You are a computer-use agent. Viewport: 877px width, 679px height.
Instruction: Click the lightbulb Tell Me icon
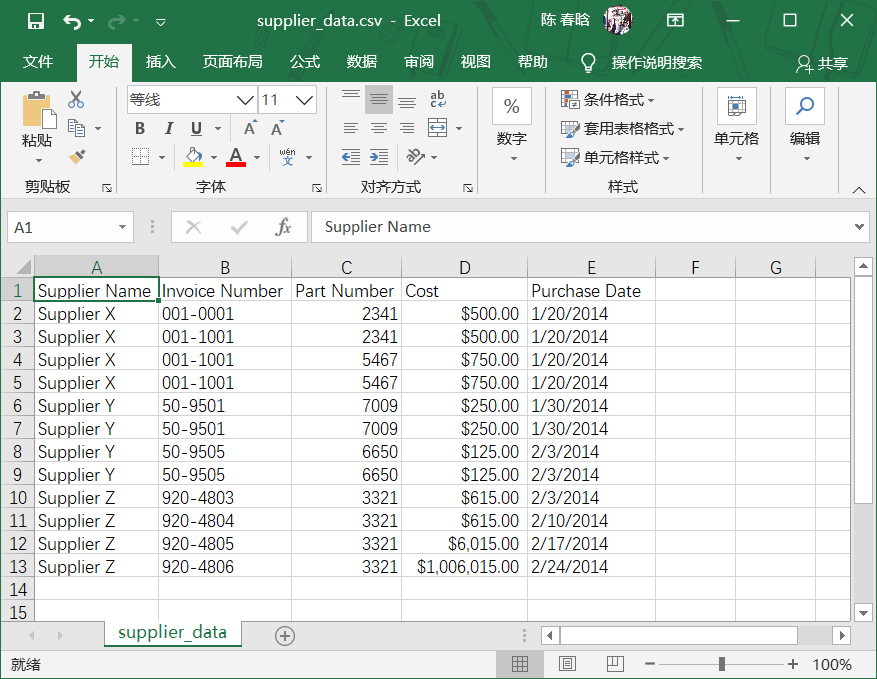588,63
